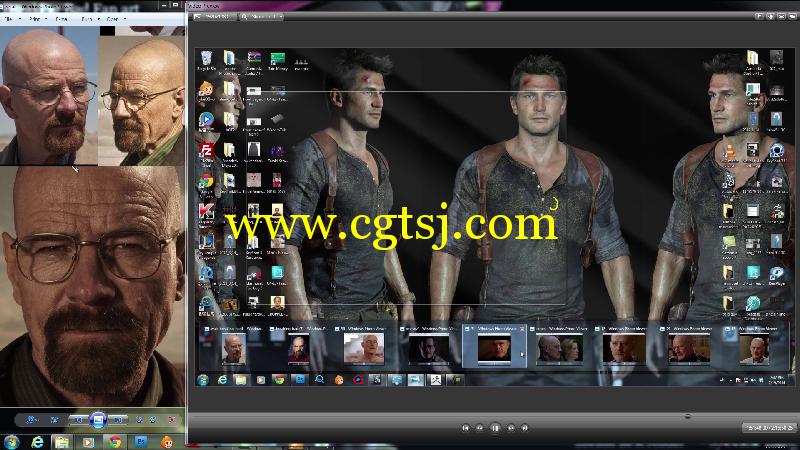
Task: Click the Kaspersky icon on recorded desktop
Action: [206, 215]
